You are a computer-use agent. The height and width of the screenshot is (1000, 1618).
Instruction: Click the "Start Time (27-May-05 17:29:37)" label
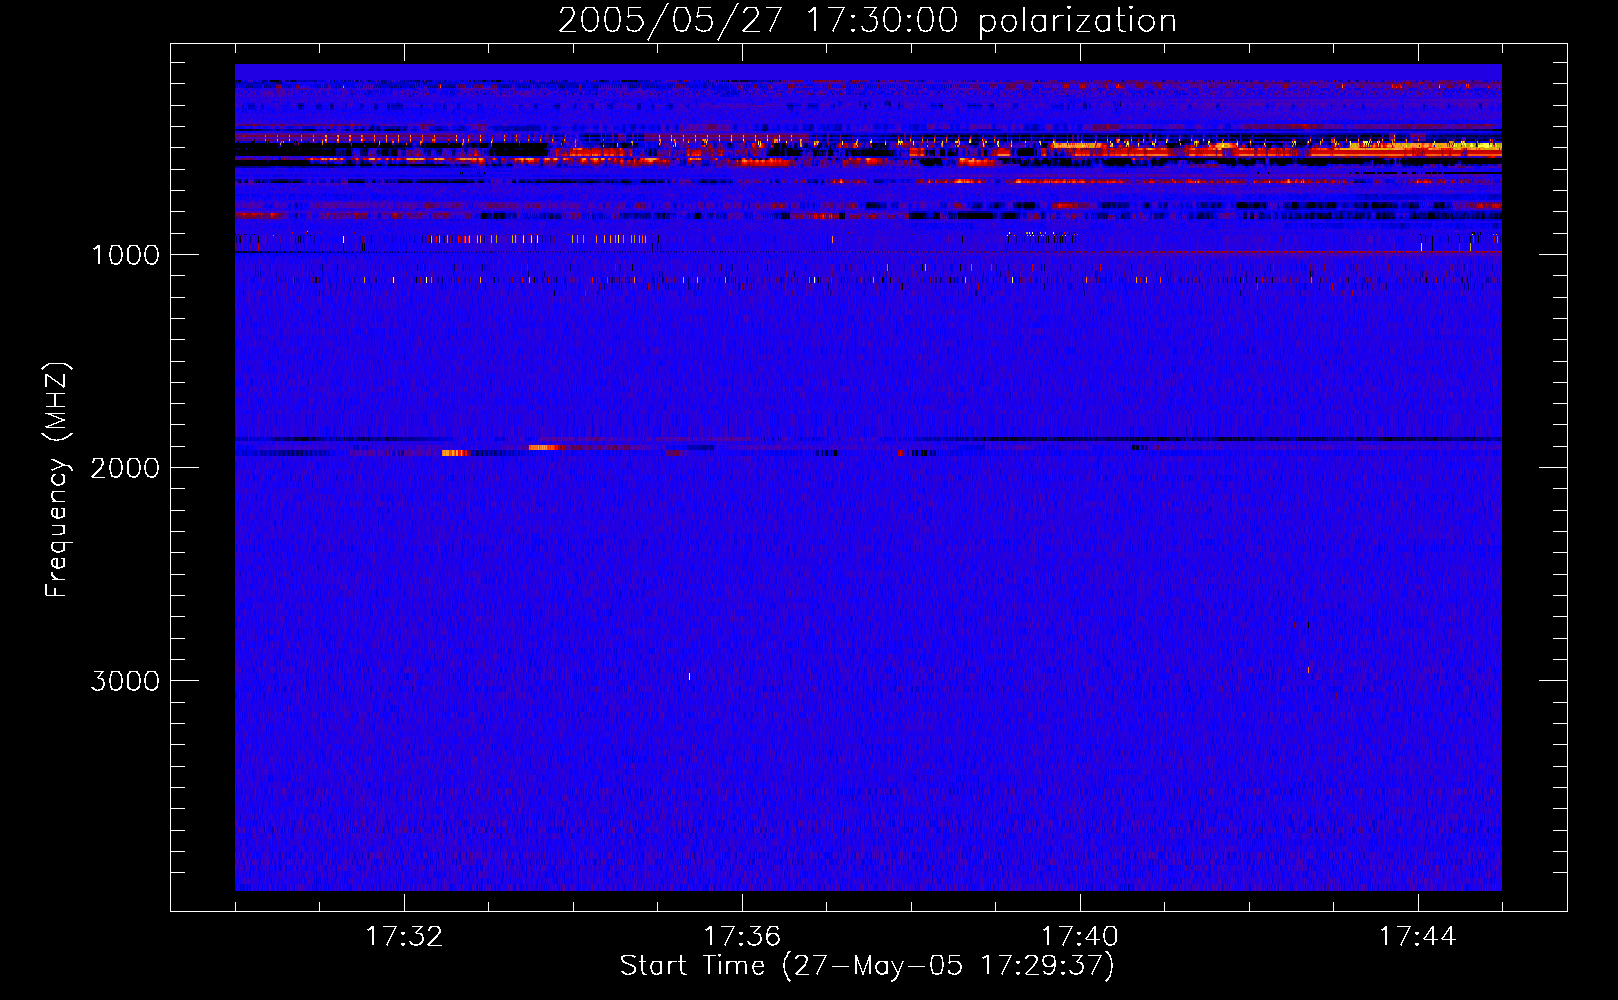pyautogui.click(x=867, y=966)
